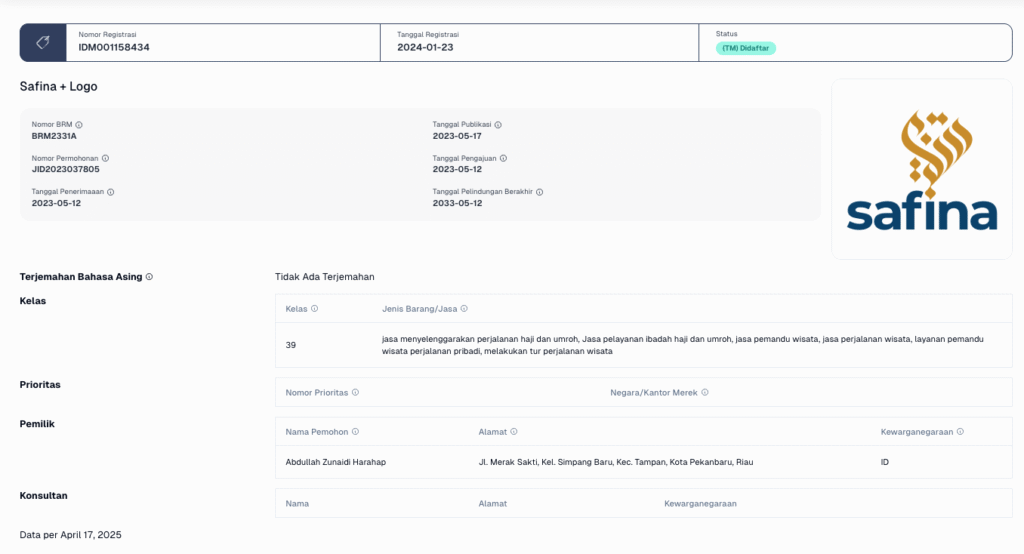The height and width of the screenshot is (554, 1024).
Task: Click the Konsultan Nama column header
Action: [297, 504]
